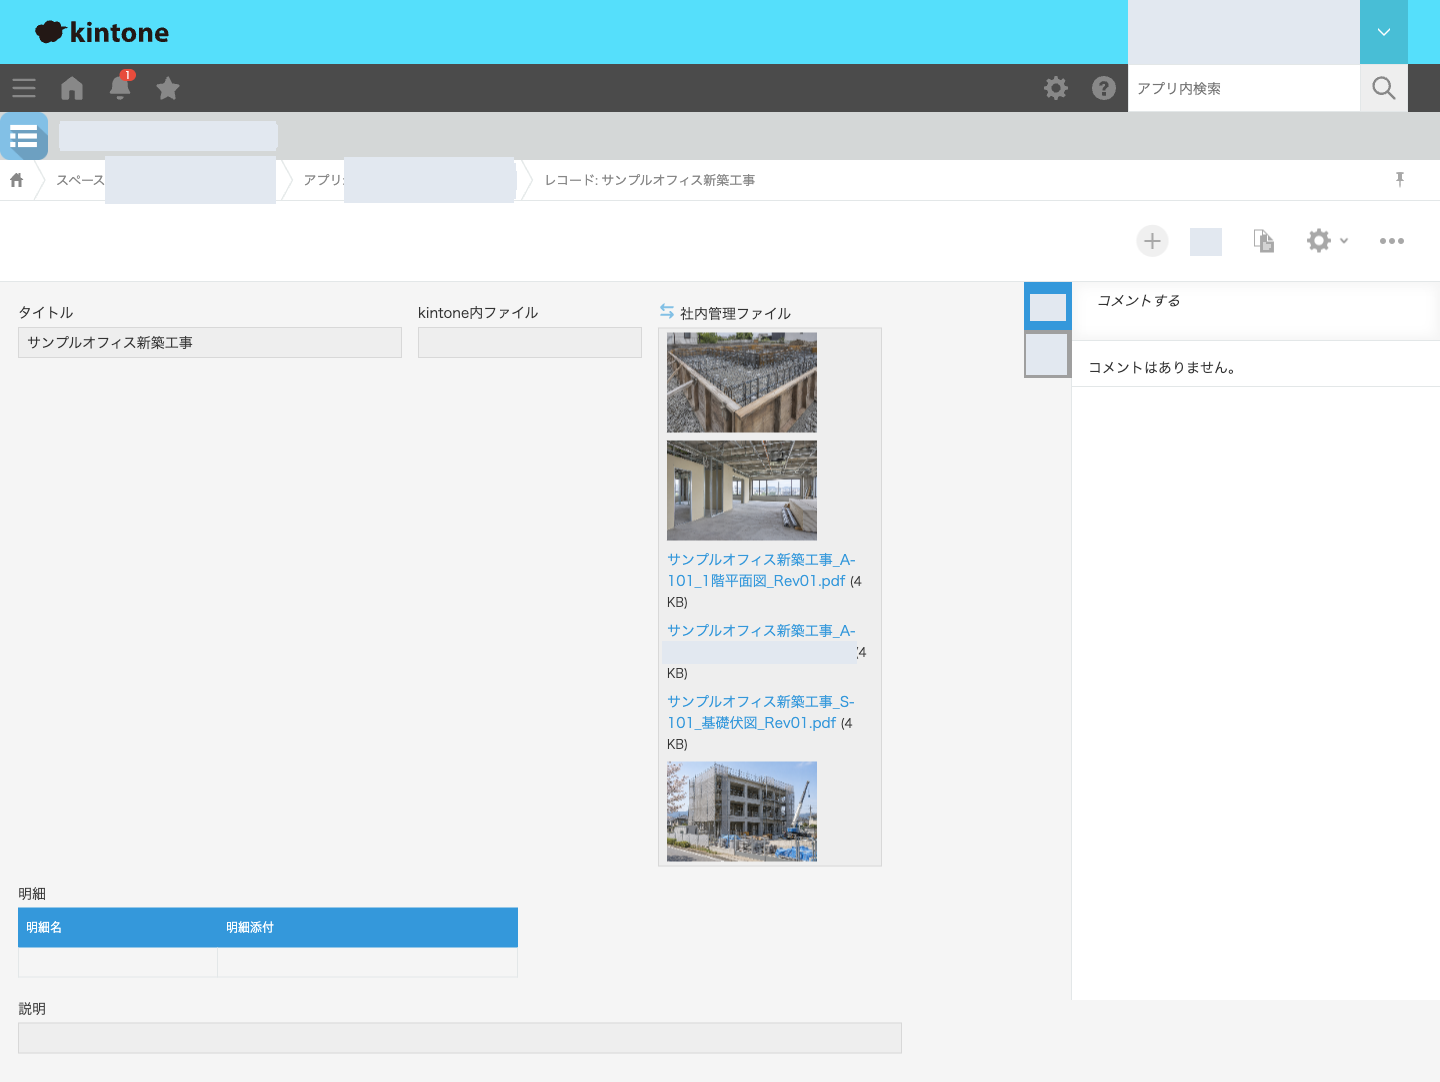Click the 明細名 column header
The image size is (1440, 1082).
(118, 928)
